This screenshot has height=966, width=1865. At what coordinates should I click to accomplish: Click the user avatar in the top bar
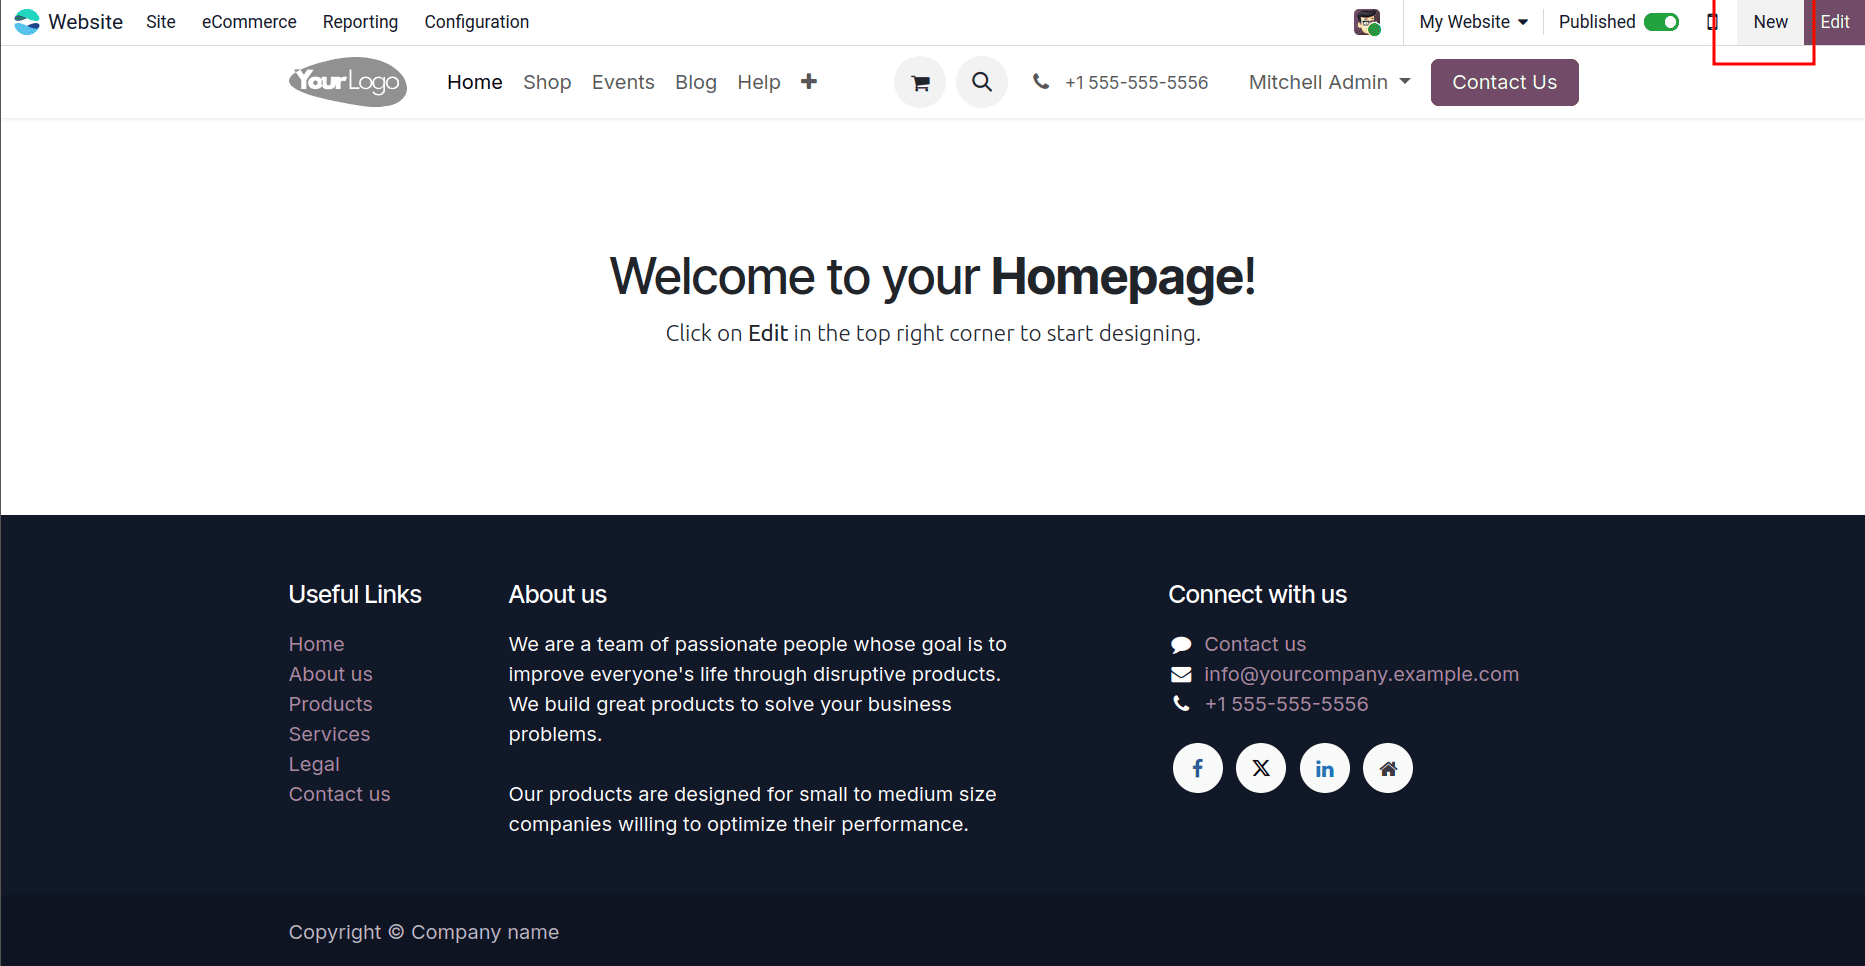pos(1367,21)
